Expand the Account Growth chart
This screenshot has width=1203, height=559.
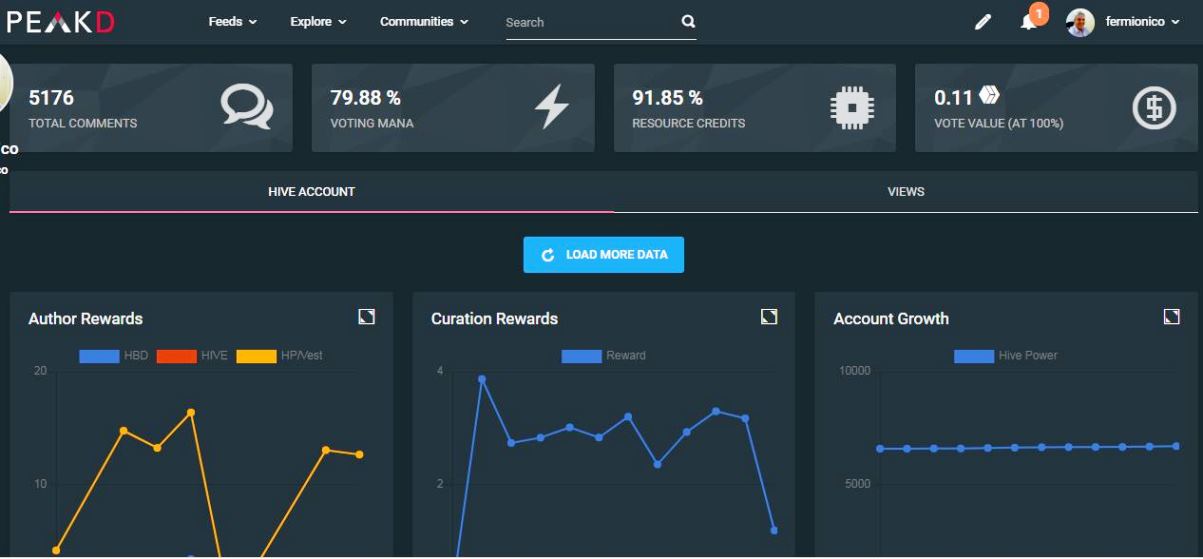[1172, 317]
